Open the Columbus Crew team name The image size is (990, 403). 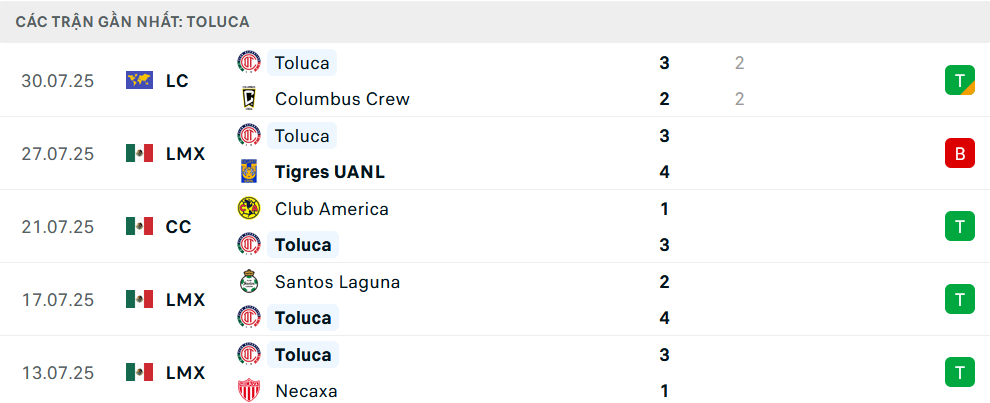(x=342, y=99)
